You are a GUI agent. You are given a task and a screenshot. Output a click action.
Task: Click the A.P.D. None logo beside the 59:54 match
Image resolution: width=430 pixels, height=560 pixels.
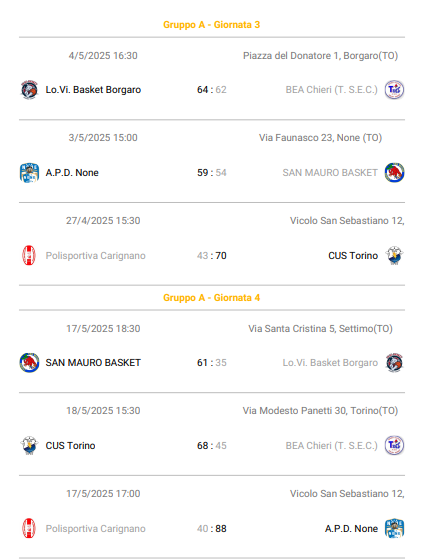coord(29,173)
